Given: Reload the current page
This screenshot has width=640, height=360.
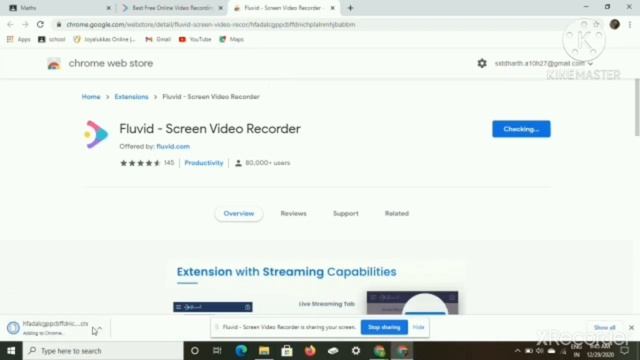Looking at the screenshot, I should point(40,24).
